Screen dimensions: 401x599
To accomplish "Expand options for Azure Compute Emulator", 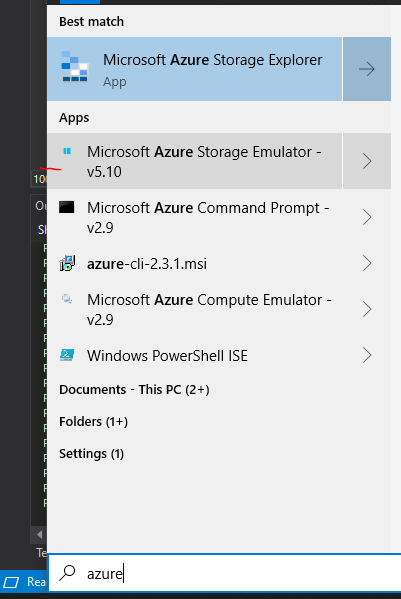I will pyautogui.click(x=367, y=309).
